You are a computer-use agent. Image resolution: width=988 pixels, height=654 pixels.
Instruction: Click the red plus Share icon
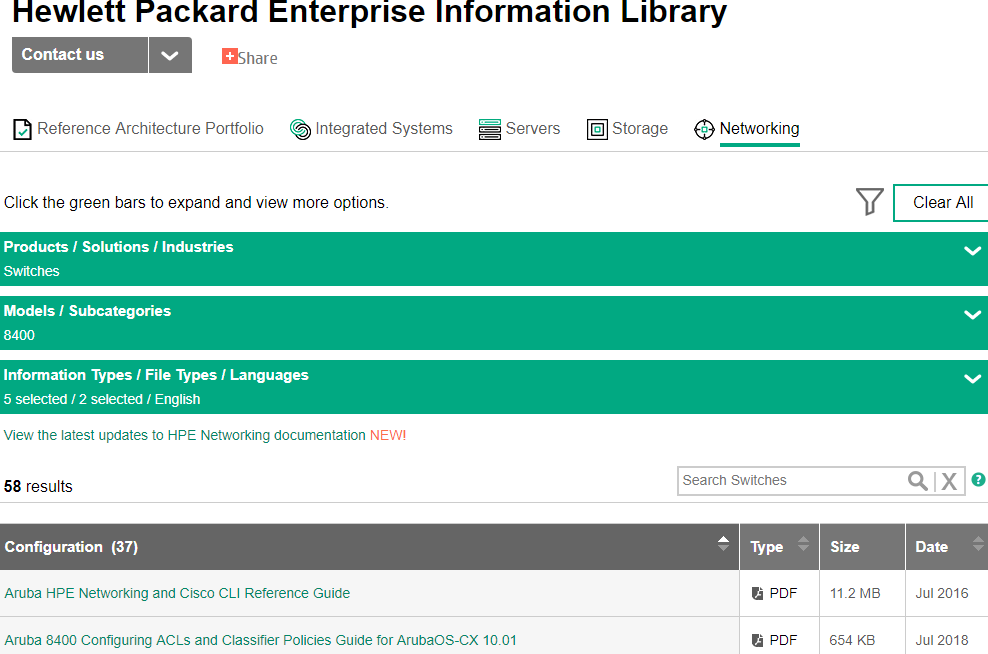point(229,56)
